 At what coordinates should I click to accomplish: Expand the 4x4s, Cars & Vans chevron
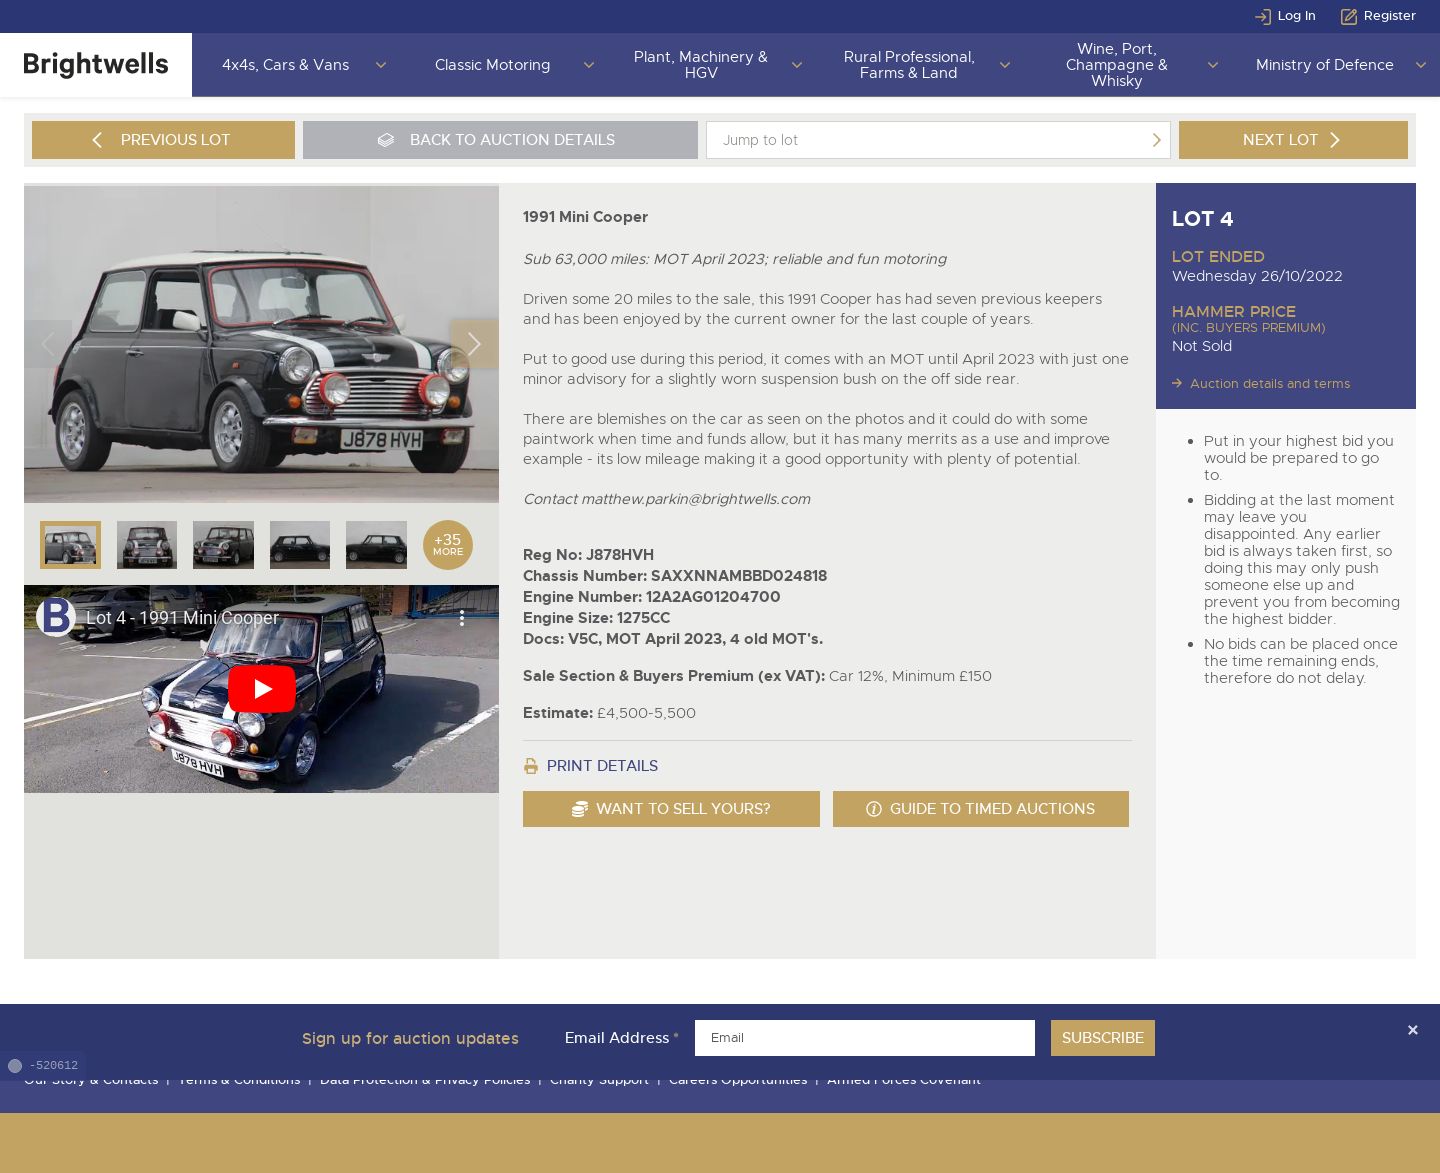(381, 65)
